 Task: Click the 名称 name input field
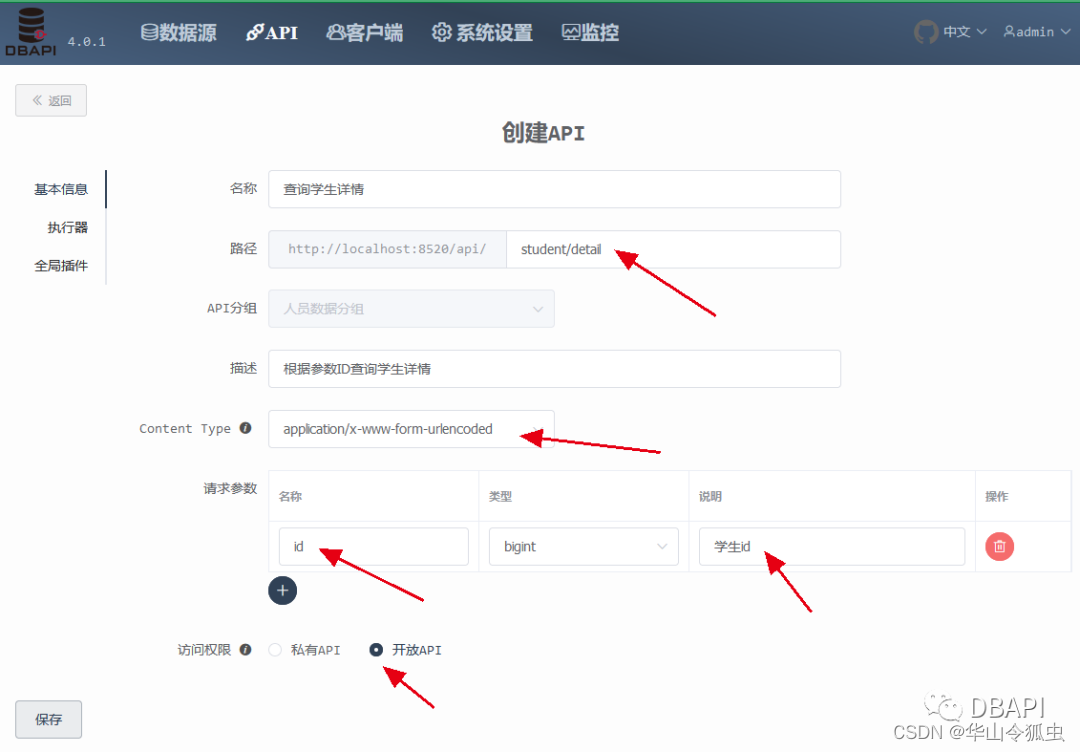point(553,189)
